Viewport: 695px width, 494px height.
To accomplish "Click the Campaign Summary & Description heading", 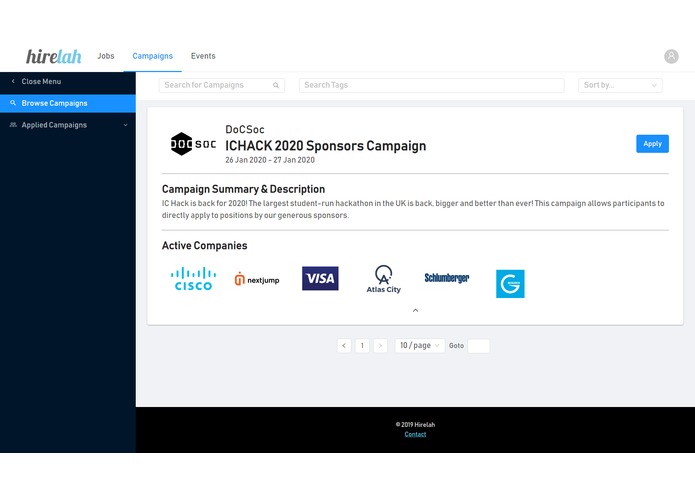I will [243, 189].
